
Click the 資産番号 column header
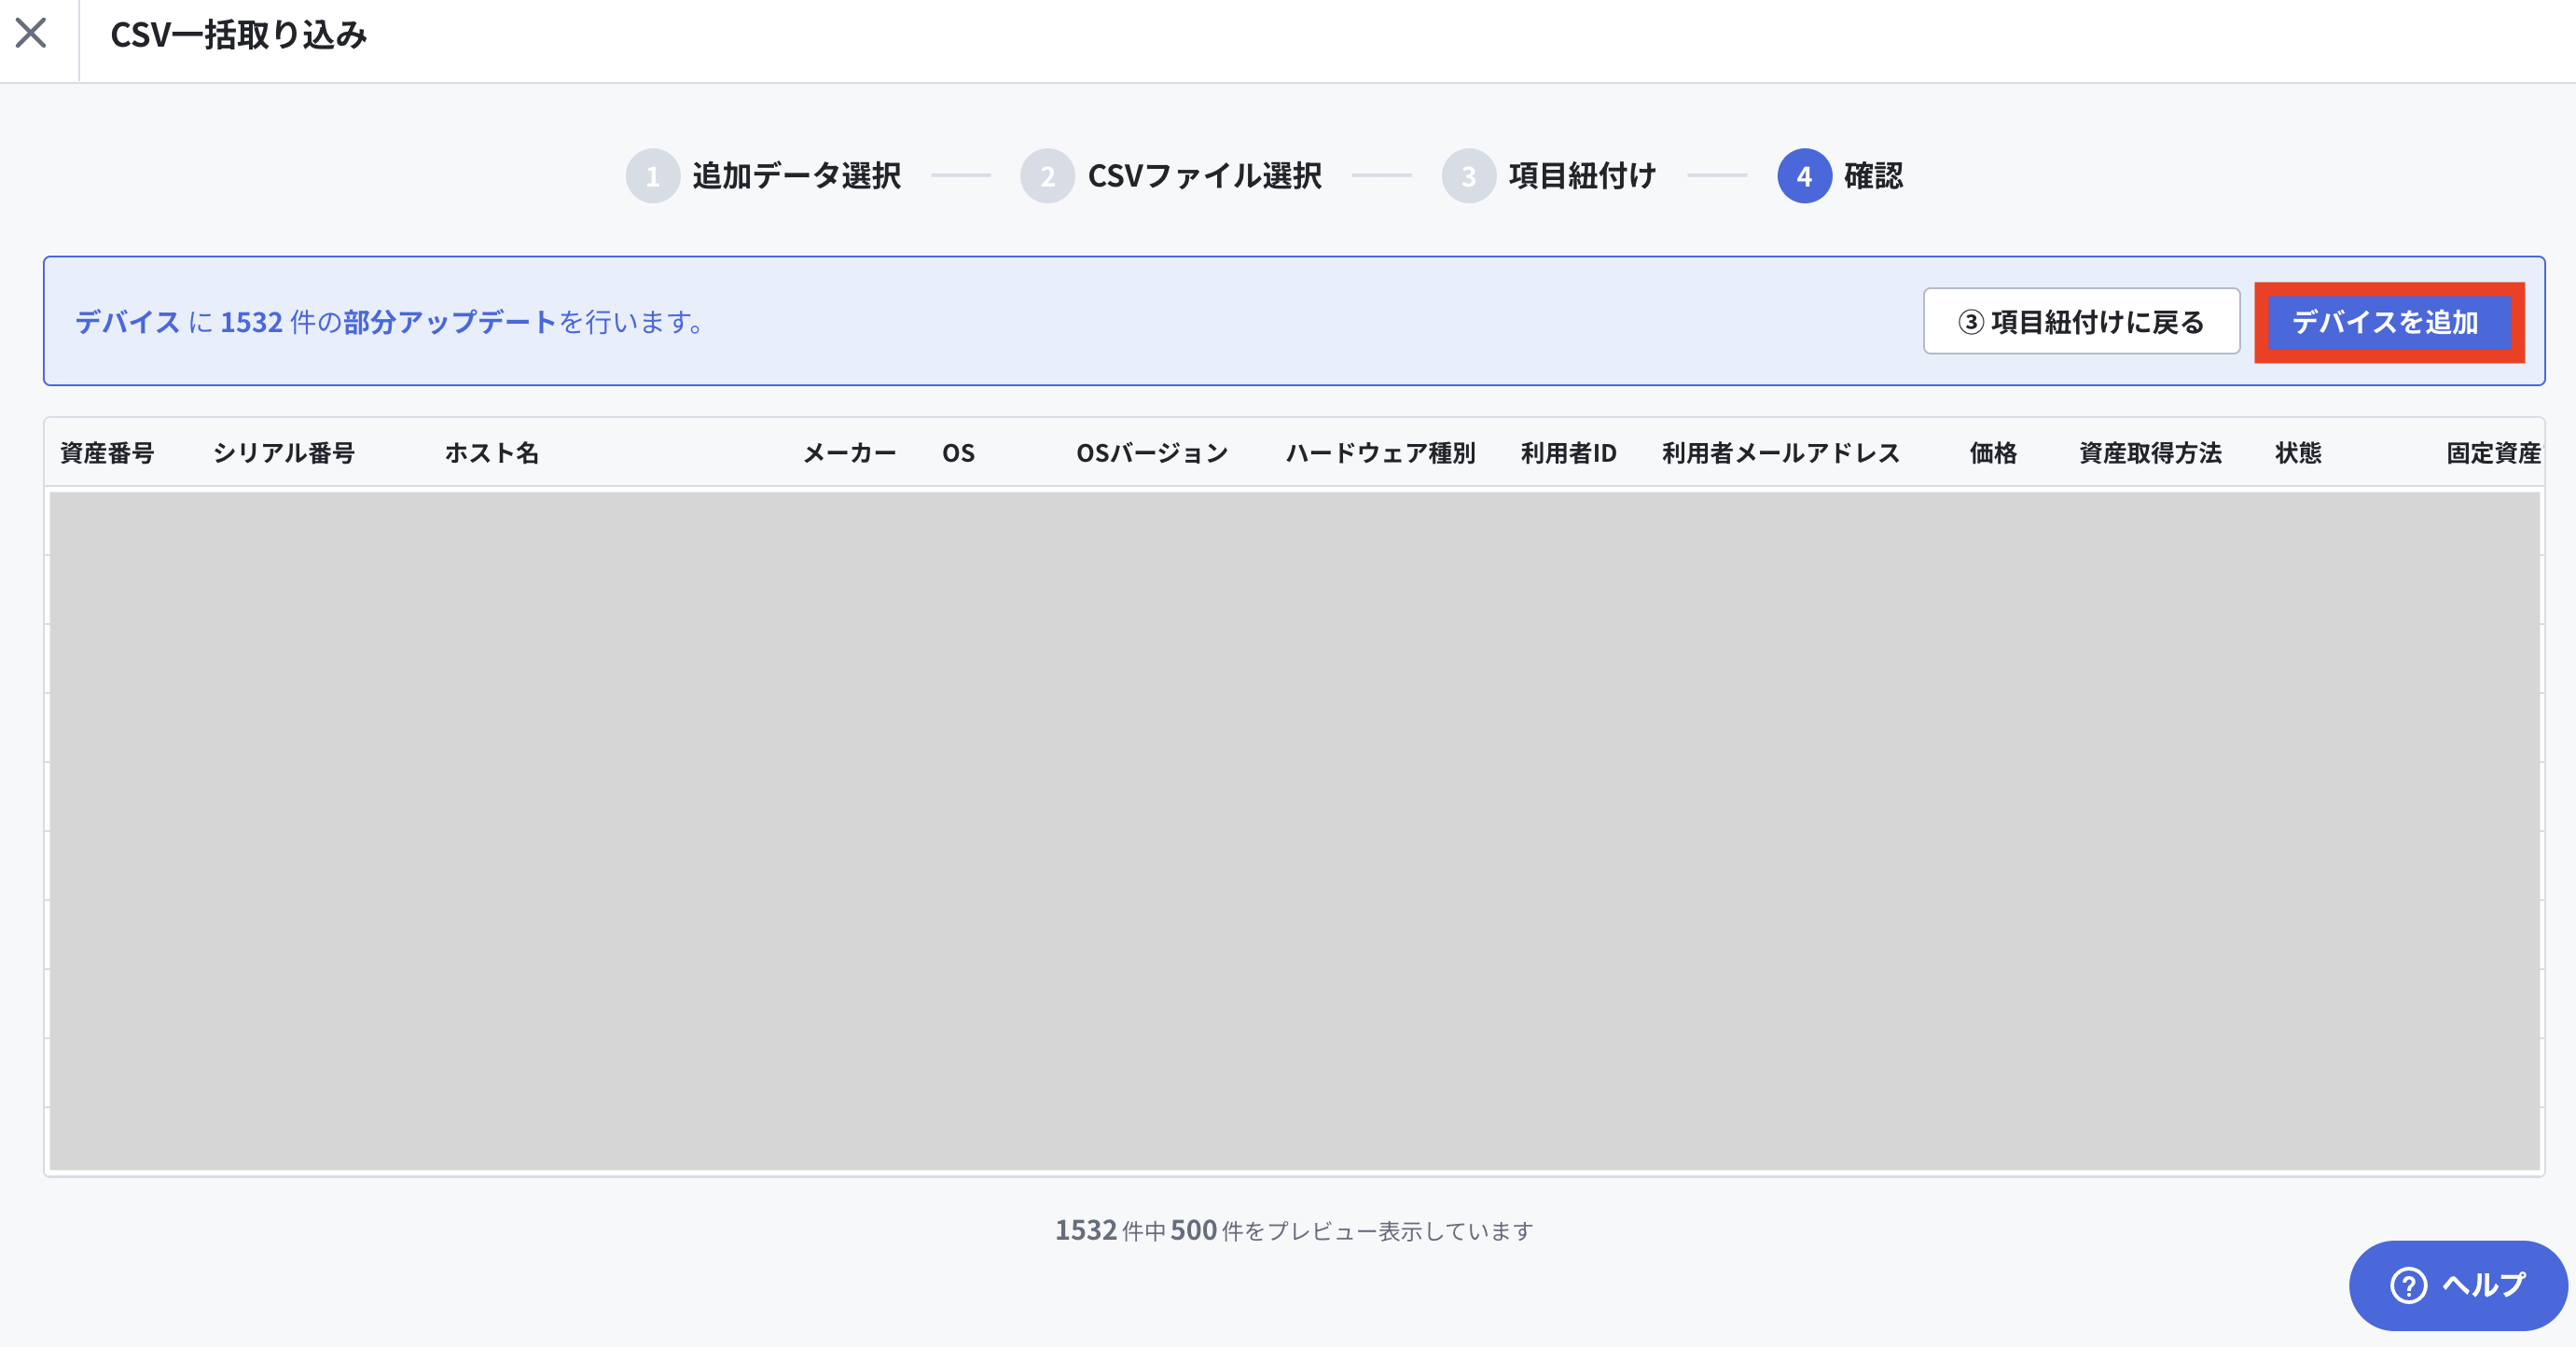pyautogui.click(x=108, y=453)
